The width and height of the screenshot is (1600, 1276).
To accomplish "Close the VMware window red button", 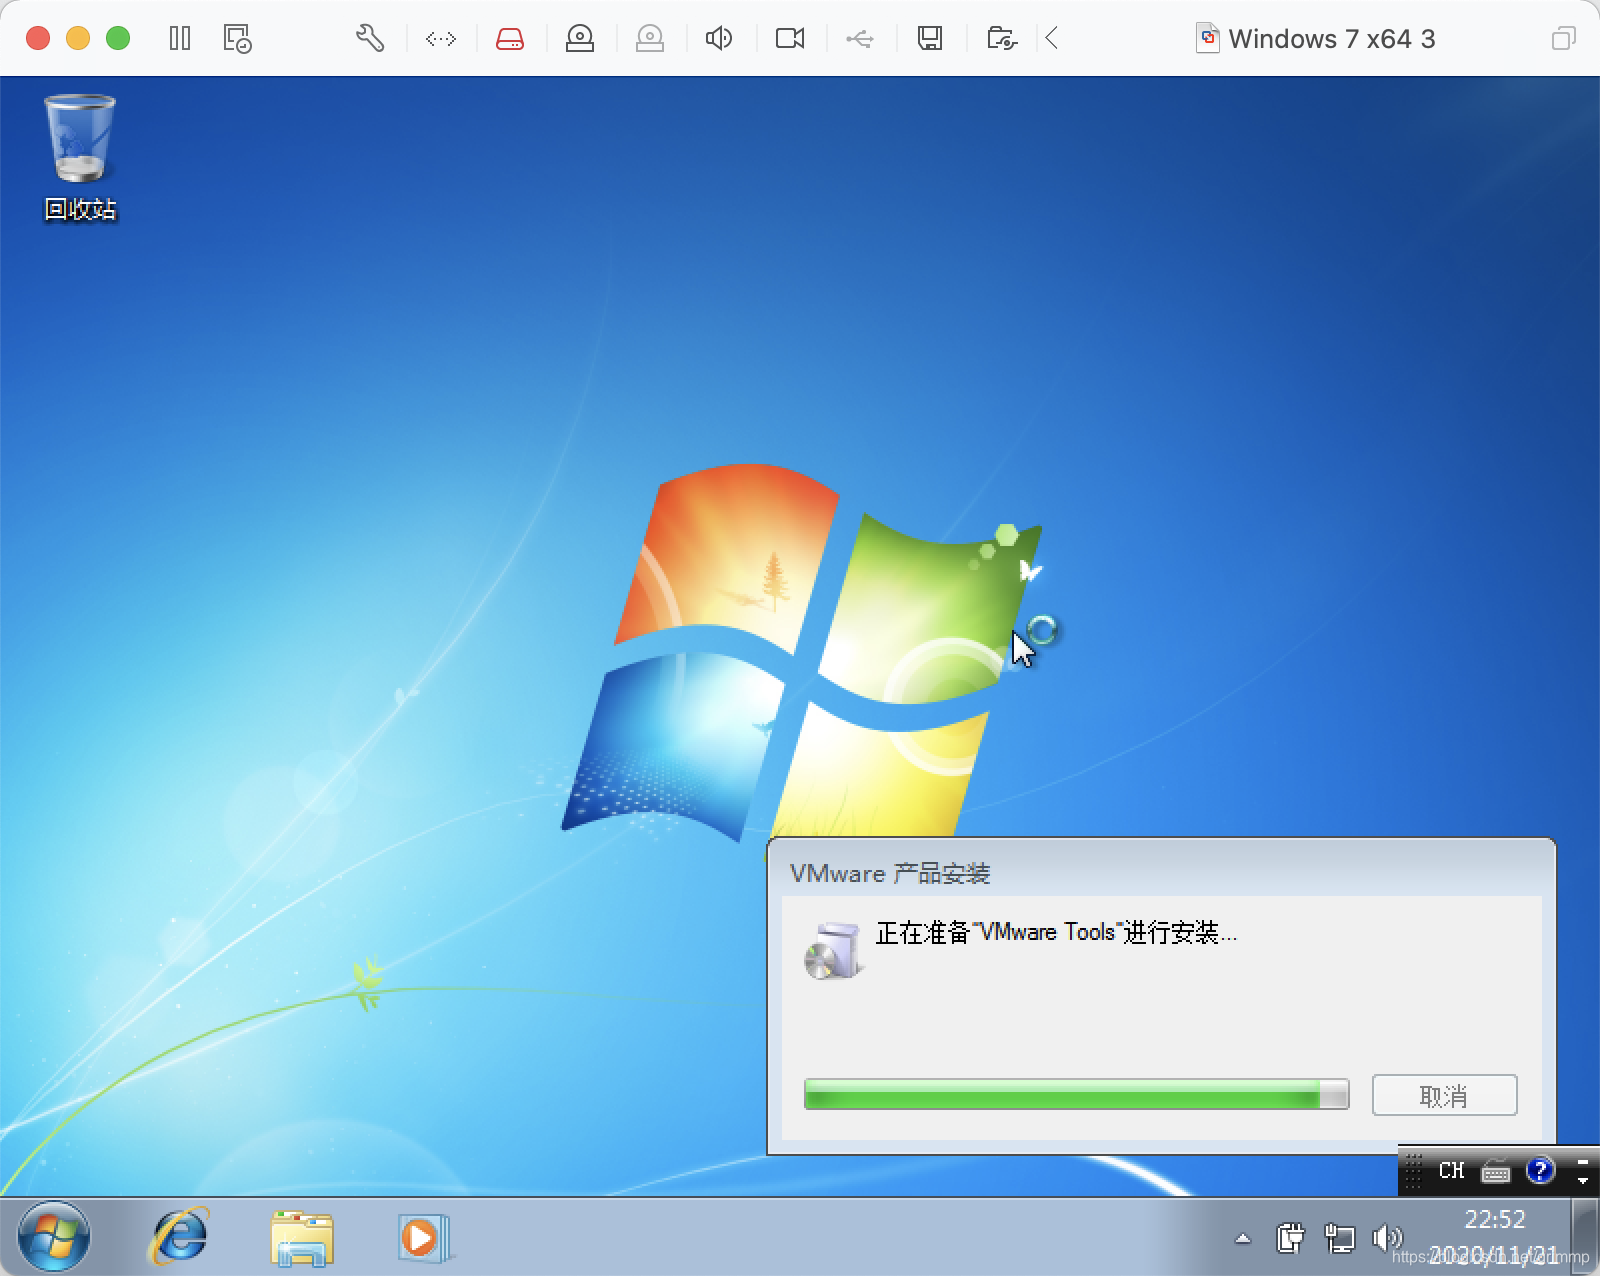I will [x=38, y=39].
